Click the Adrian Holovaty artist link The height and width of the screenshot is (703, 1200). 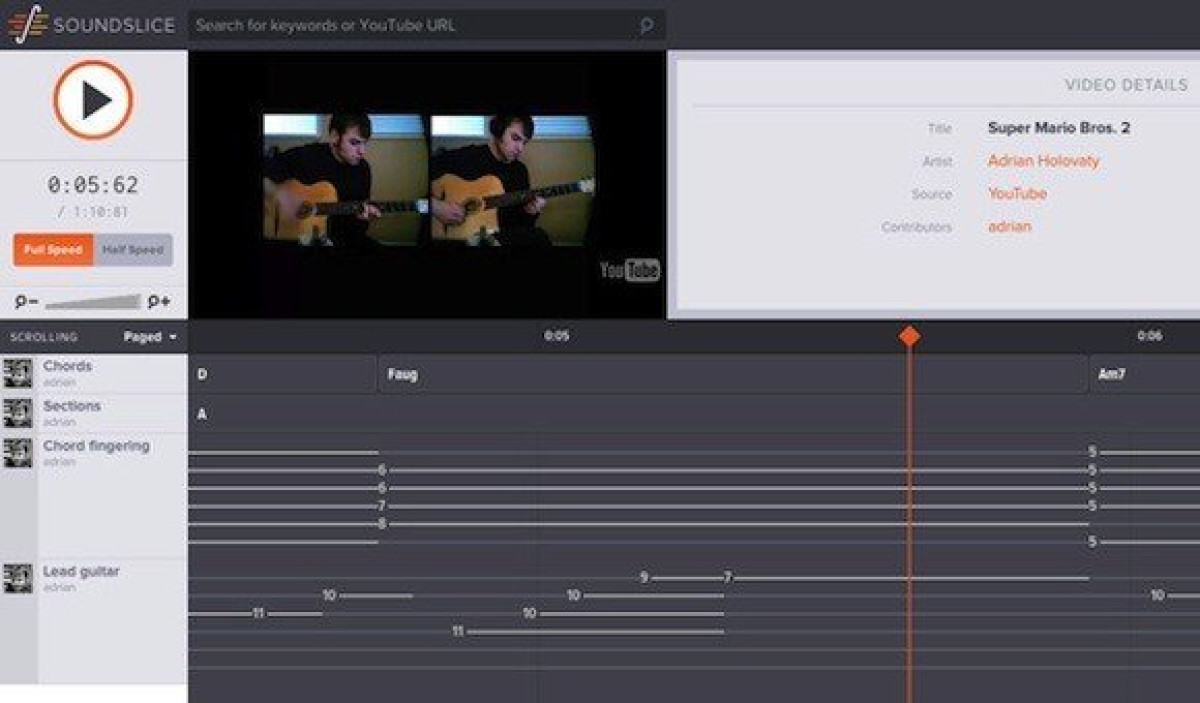coord(1043,161)
